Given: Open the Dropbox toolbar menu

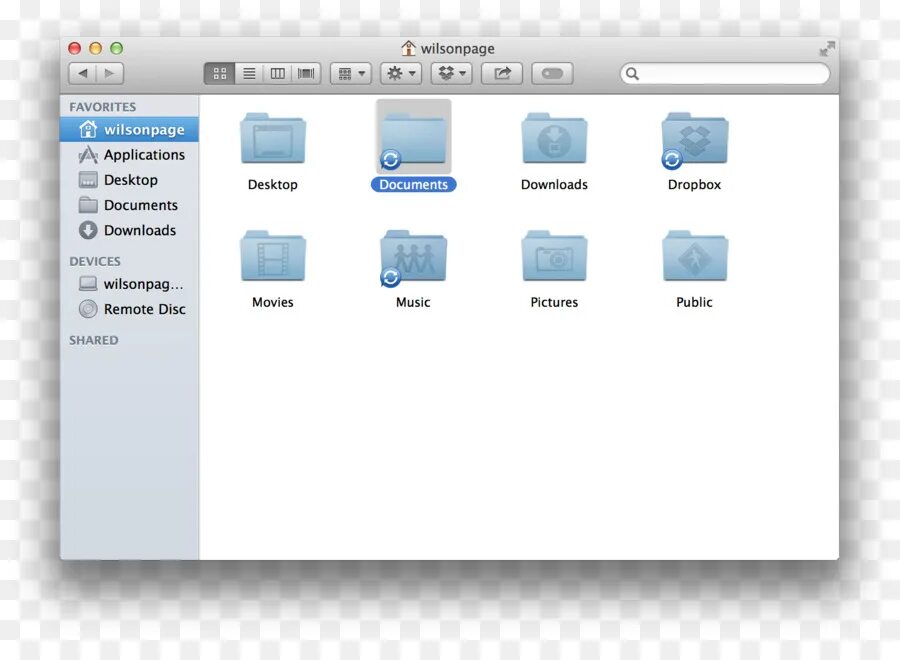Looking at the screenshot, I should point(452,73).
